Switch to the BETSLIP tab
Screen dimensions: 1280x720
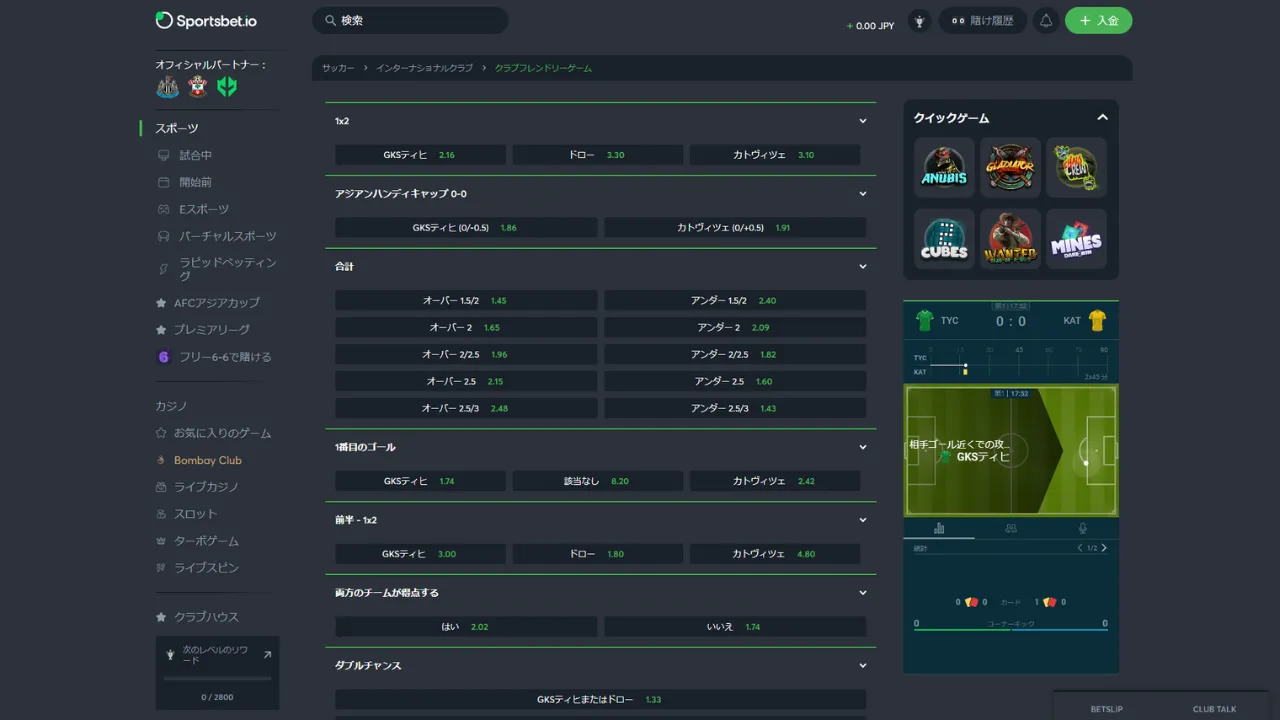coord(1106,709)
